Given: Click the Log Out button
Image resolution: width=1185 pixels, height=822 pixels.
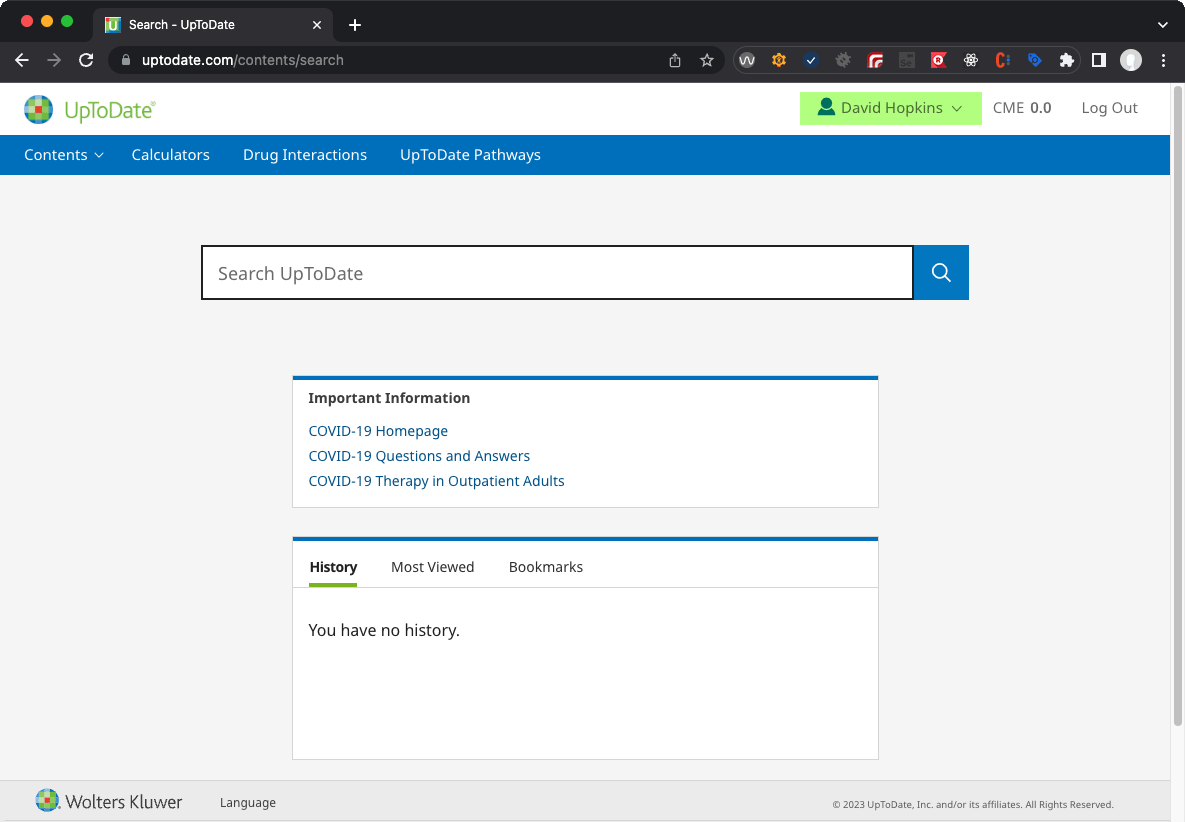Looking at the screenshot, I should (1109, 108).
